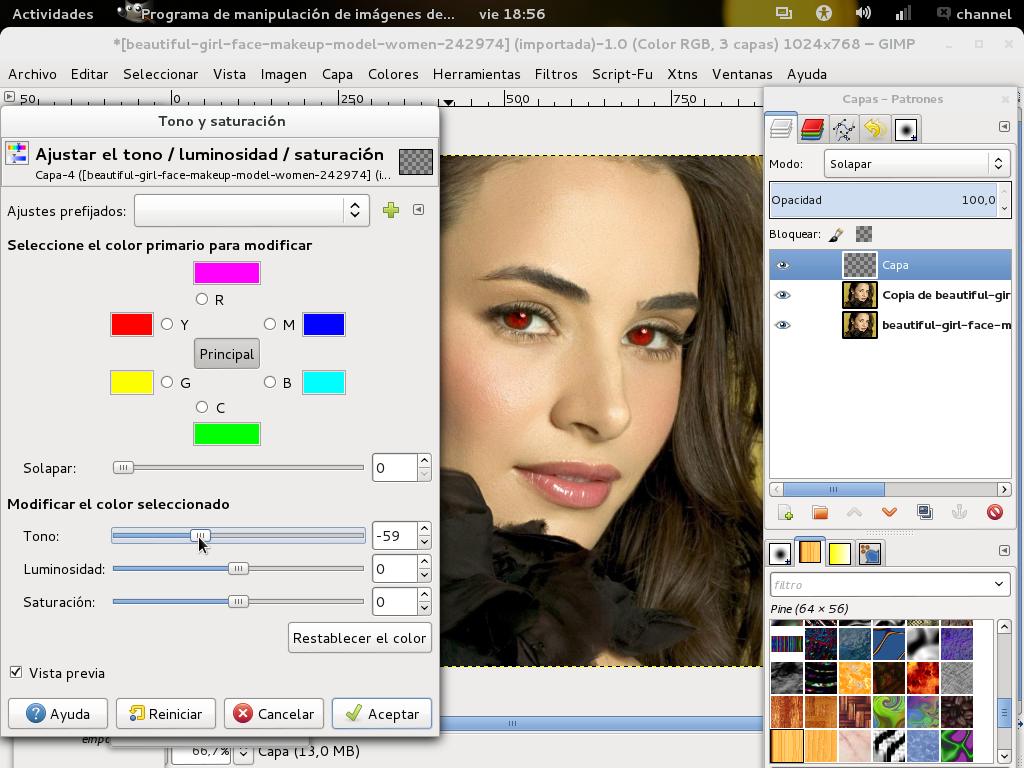Create a new layer group

[820, 512]
